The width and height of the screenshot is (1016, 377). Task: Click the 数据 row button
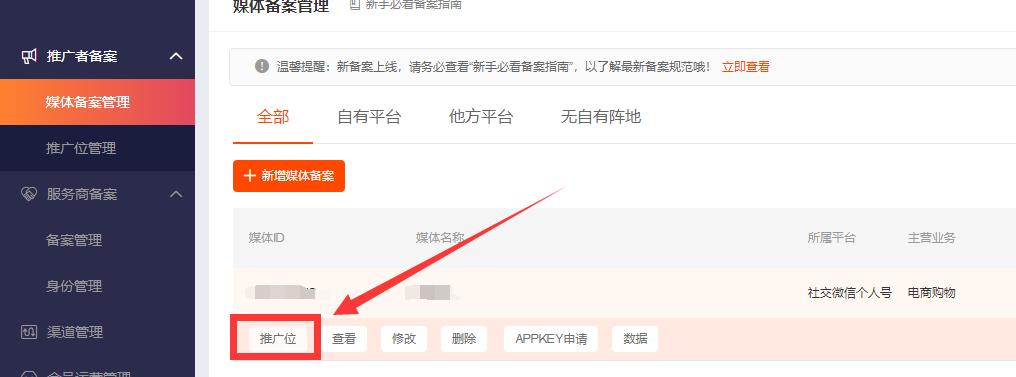point(636,338)
